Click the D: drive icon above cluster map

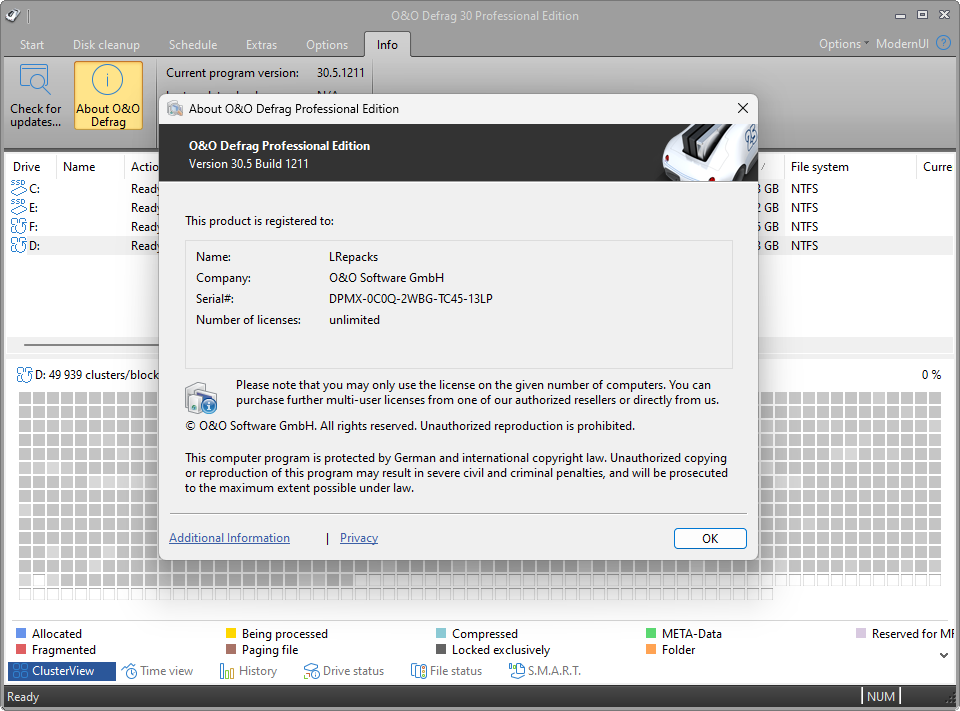coord(24,374)
